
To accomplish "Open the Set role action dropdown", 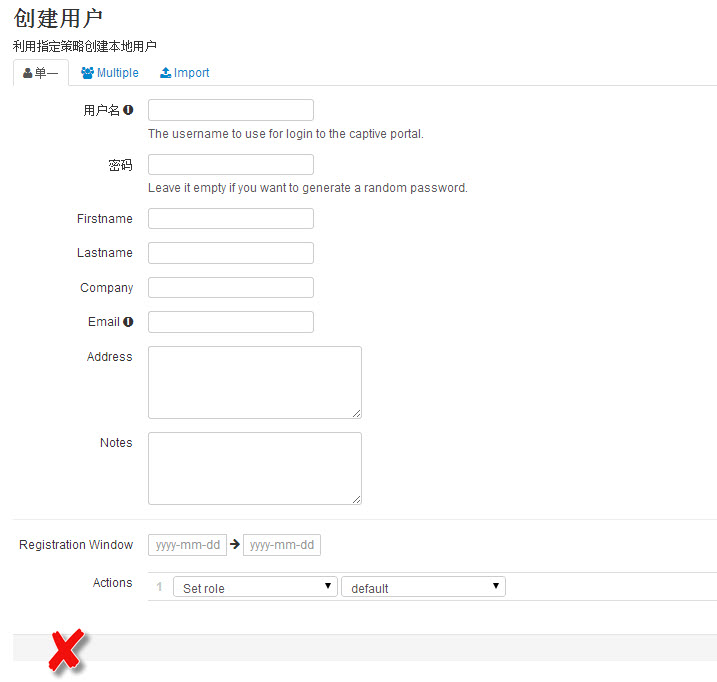I will (x=255, y=587).
